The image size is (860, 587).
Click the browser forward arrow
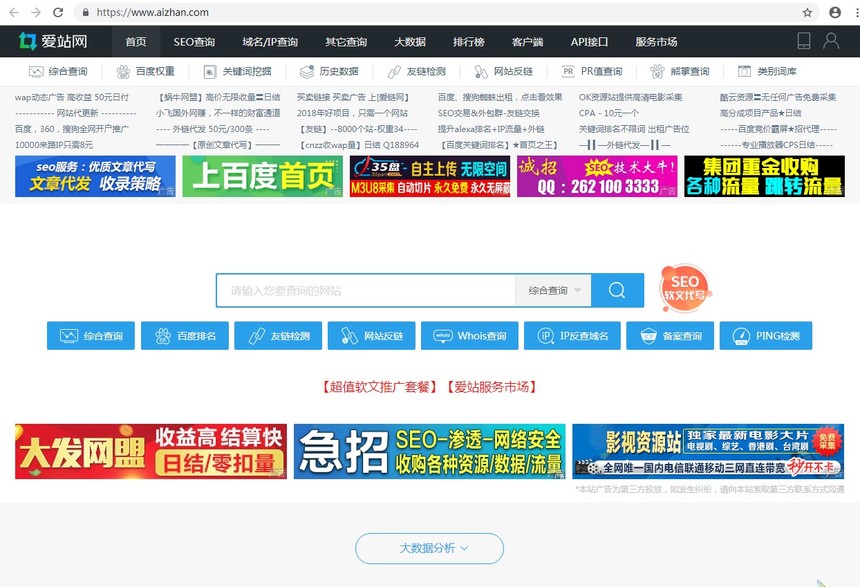[x=36, y=12]
